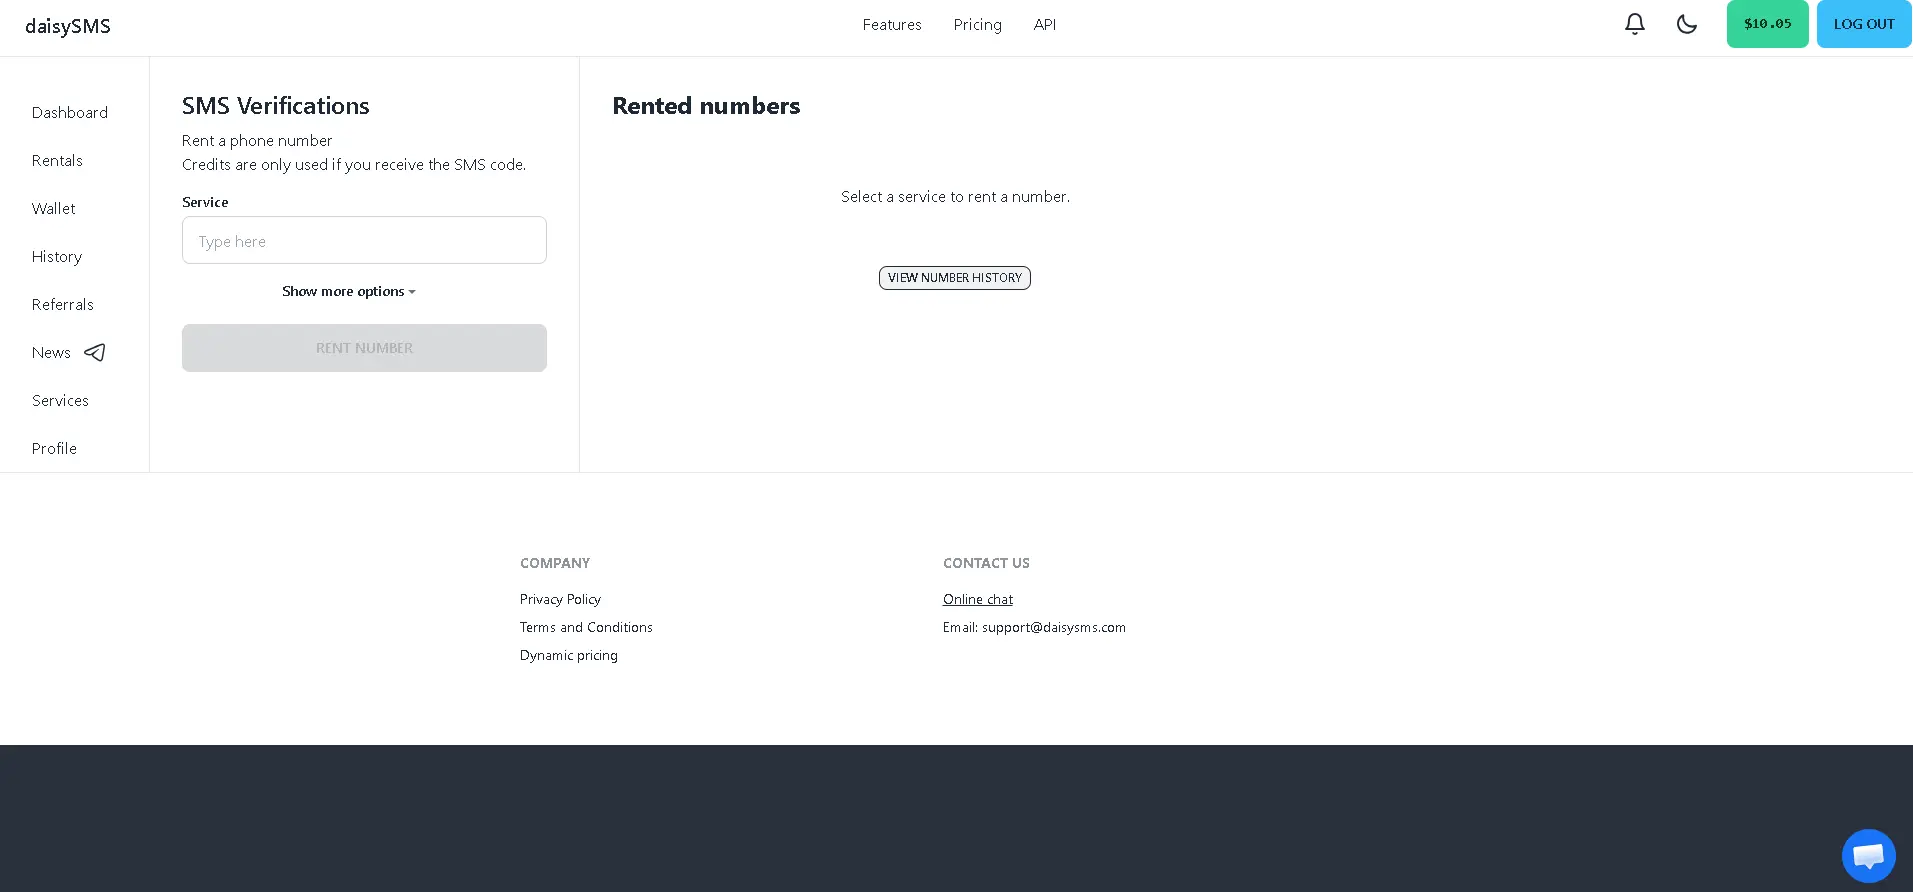Open the Online chat link
1913x892 pixels.
(978, 599)
